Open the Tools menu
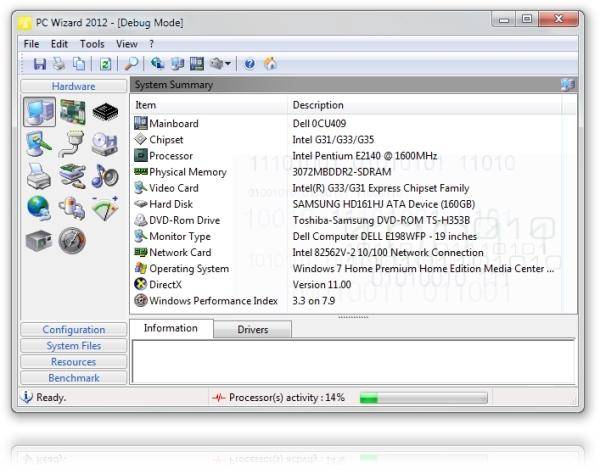 click(92, 44)
